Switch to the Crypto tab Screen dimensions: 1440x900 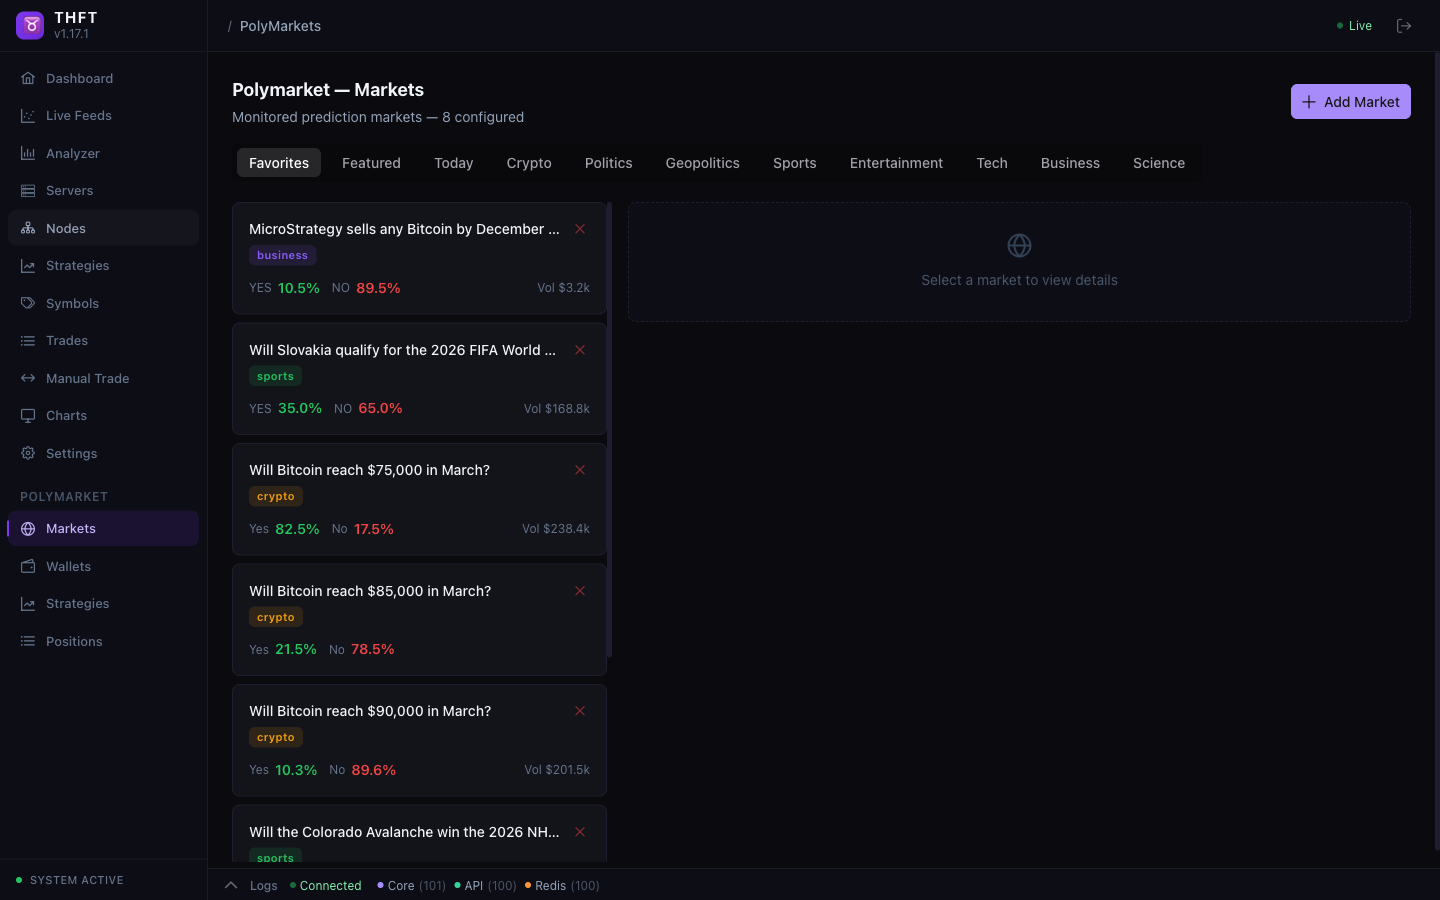[x=529, y=163]
